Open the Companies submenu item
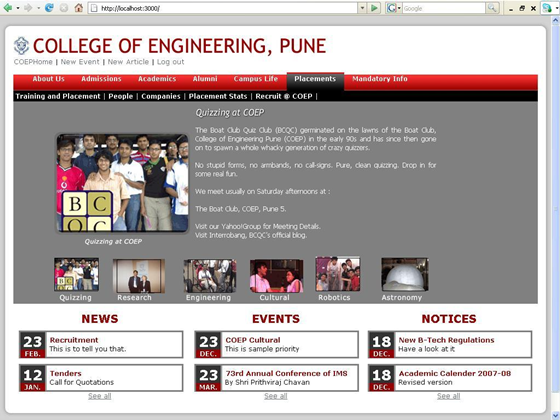This screenshot has height=420, width=560. point(161,96)
